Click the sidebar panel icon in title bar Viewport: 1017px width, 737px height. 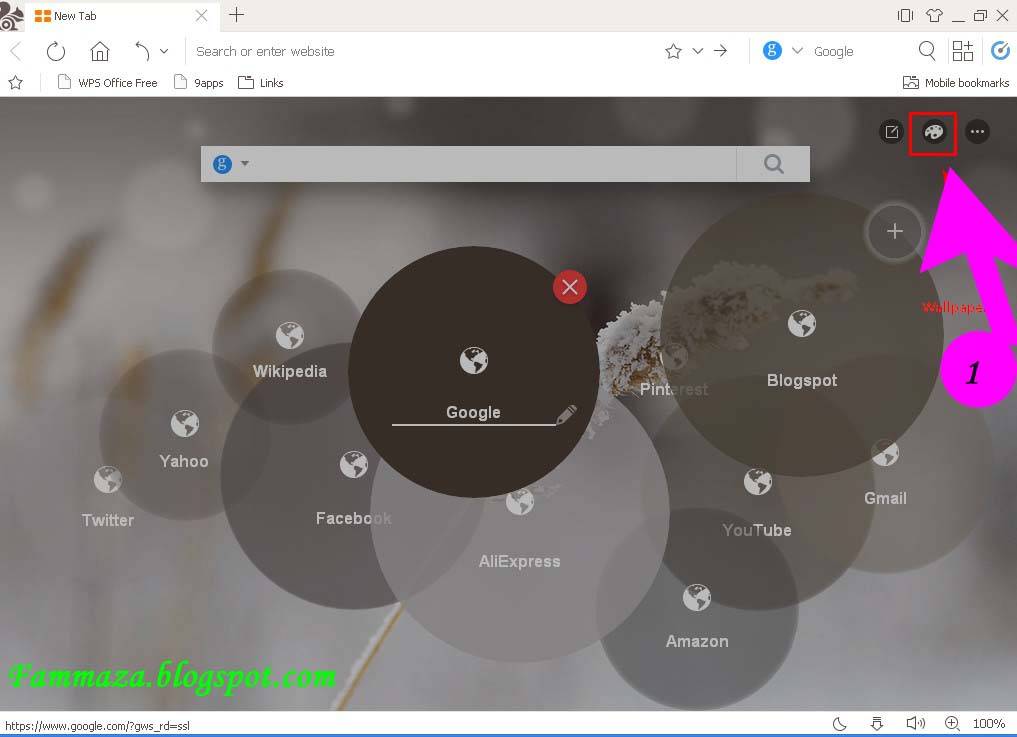tap(905, 16)
